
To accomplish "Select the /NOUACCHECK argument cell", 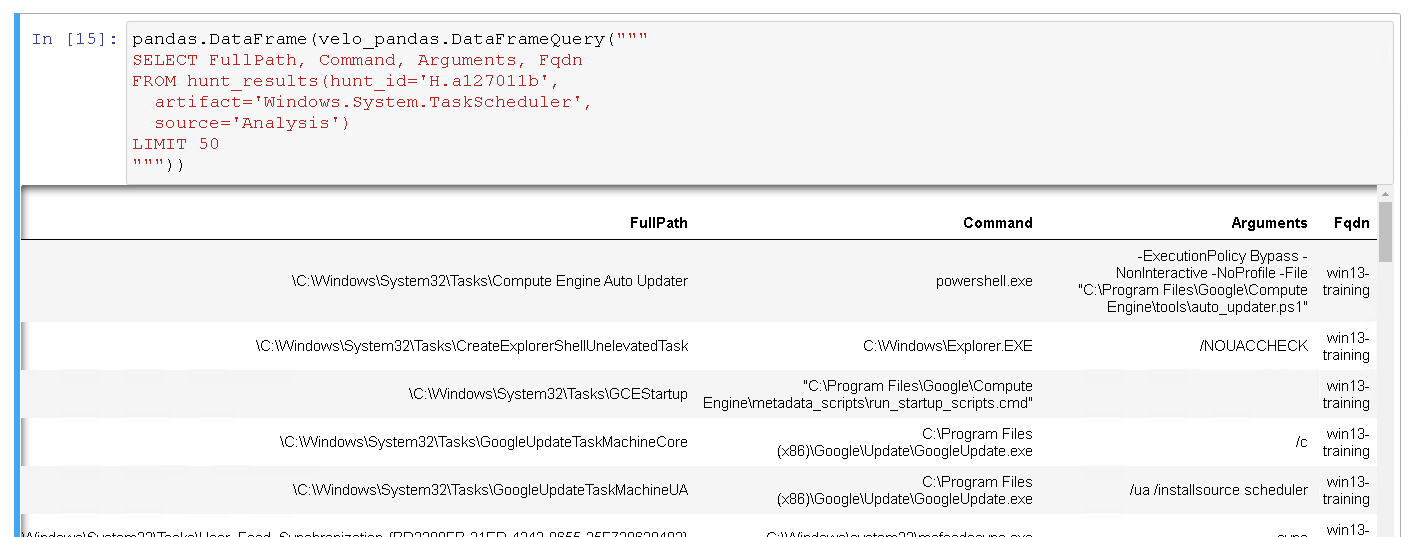I will [x=1253, y=346].
